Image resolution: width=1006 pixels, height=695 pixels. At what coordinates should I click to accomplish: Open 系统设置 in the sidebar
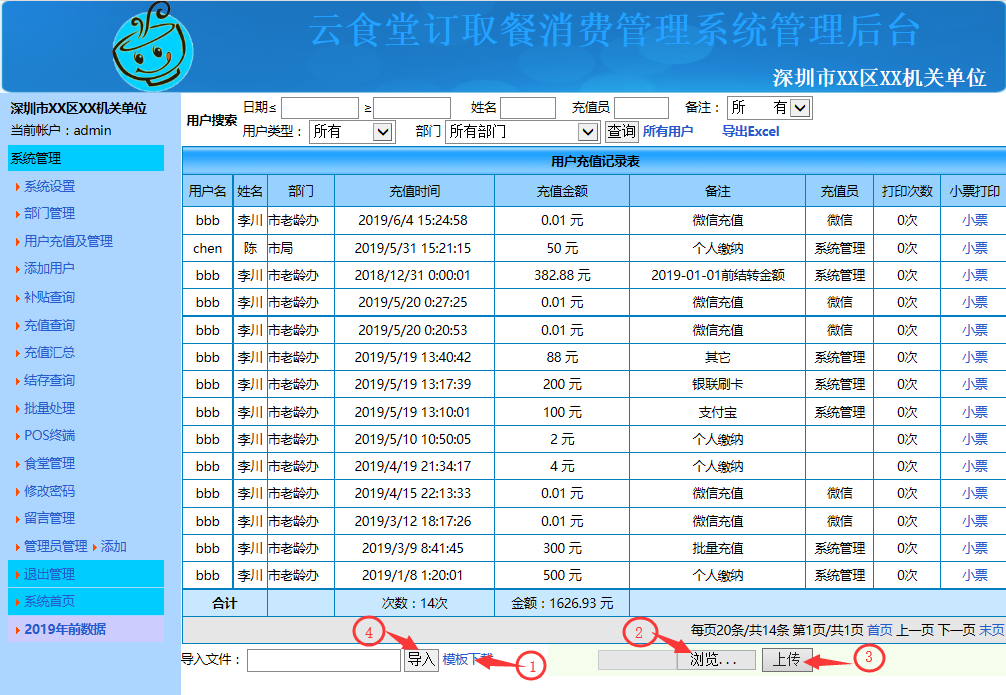click(49, 186)
